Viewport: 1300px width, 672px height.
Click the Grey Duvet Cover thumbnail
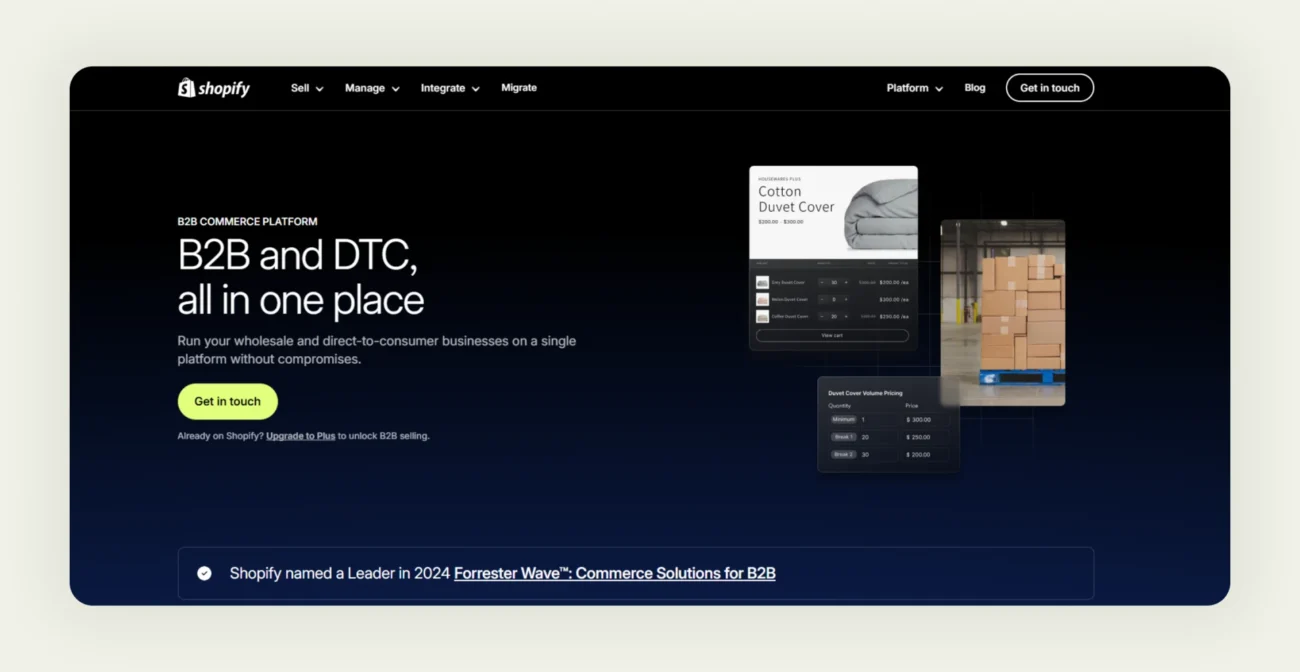762,282
